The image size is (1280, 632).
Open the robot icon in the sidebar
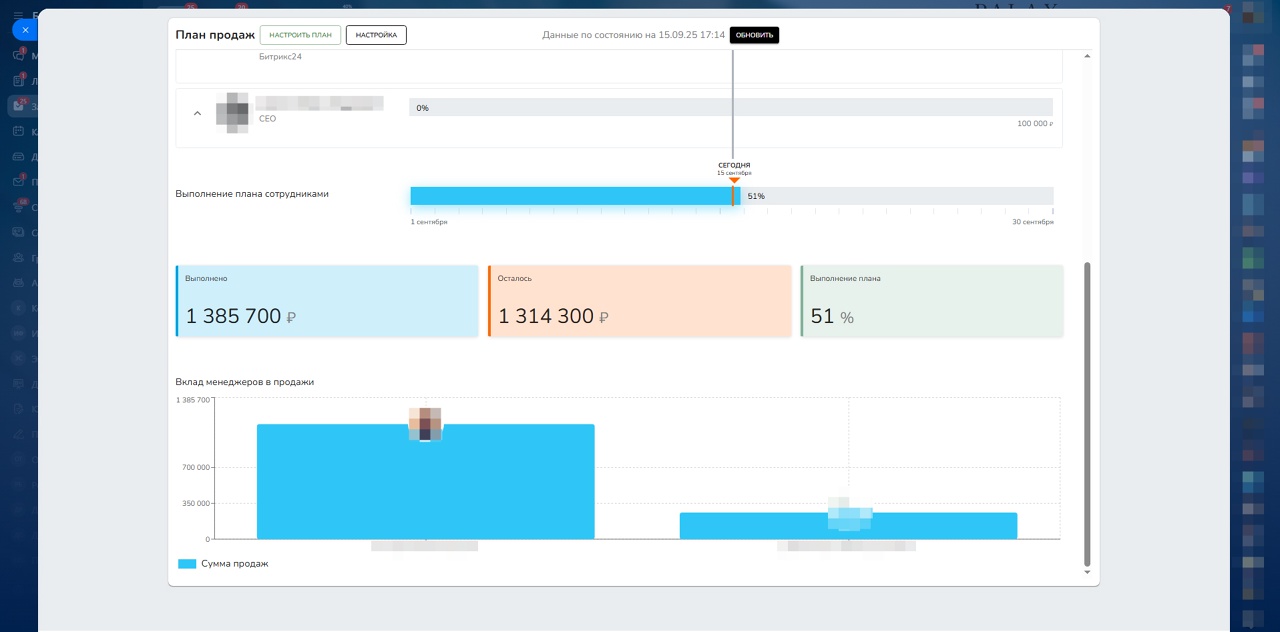(18, 282)
